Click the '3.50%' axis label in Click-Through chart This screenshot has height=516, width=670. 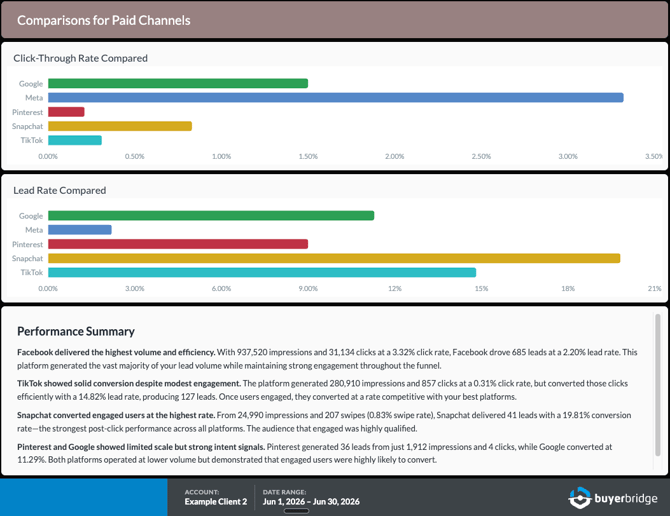[x=653, y=156]
